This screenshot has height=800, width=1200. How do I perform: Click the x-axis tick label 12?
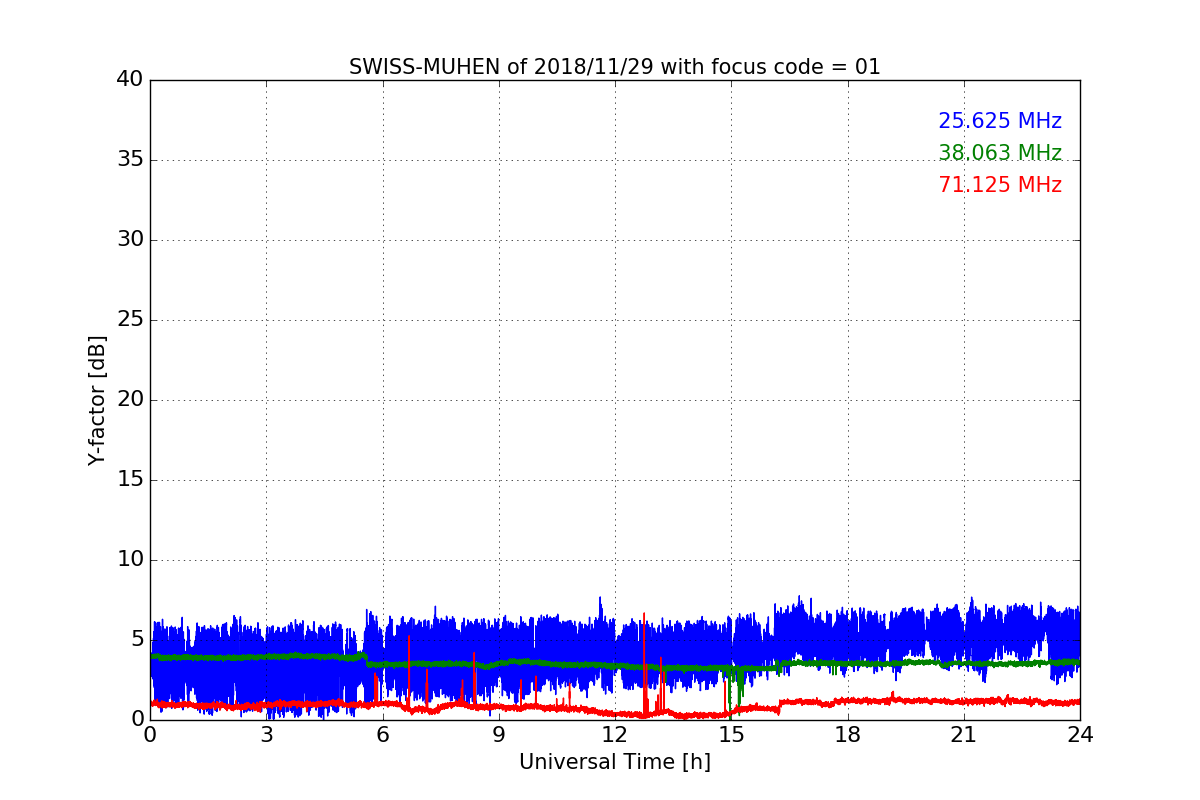(615, 735)
